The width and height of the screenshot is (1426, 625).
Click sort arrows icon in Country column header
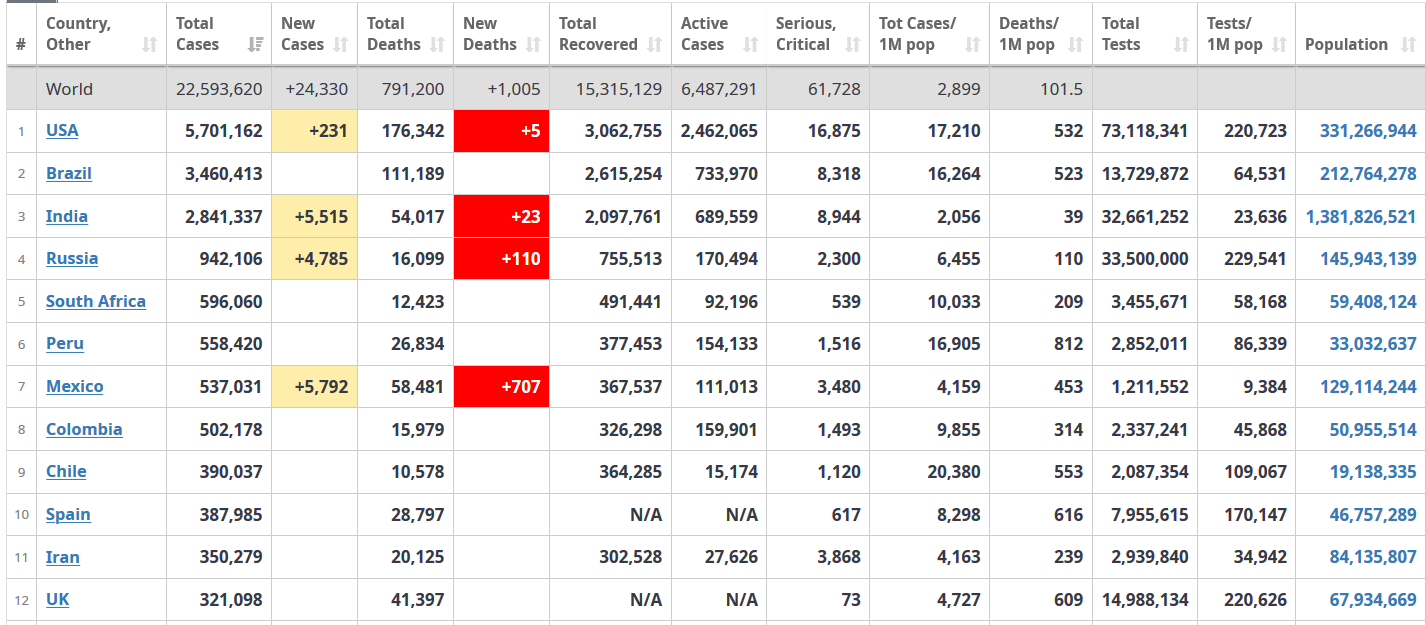coord(149,45)
